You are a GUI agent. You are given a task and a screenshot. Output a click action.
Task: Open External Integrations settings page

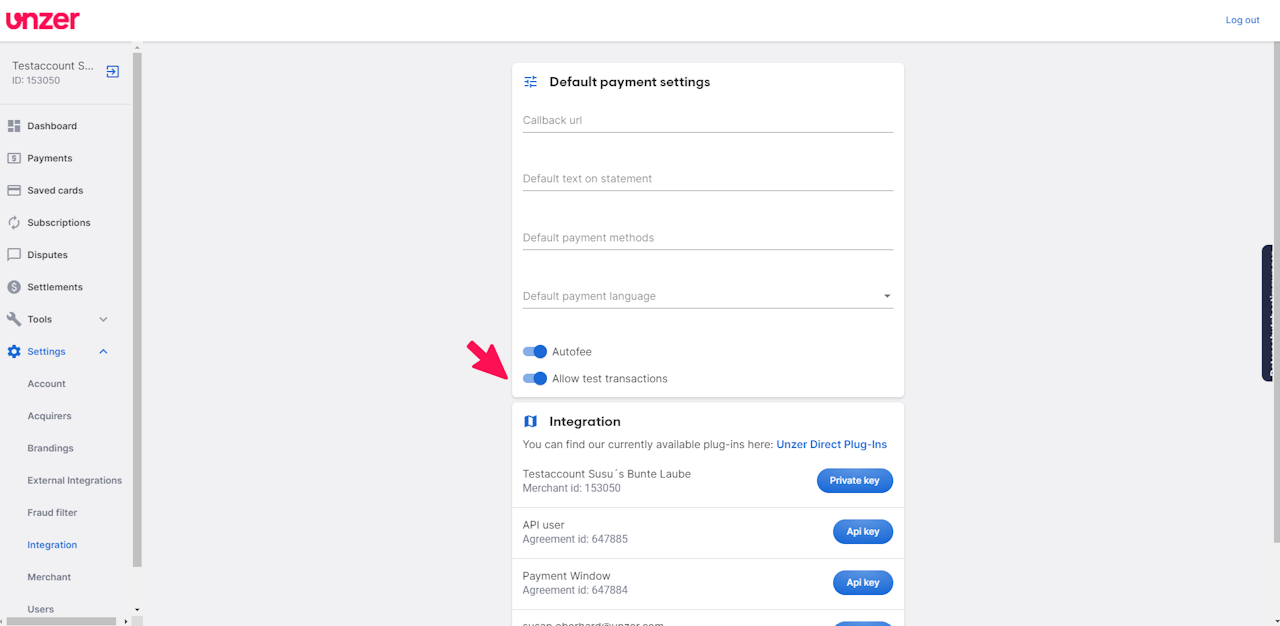[74, 481]
